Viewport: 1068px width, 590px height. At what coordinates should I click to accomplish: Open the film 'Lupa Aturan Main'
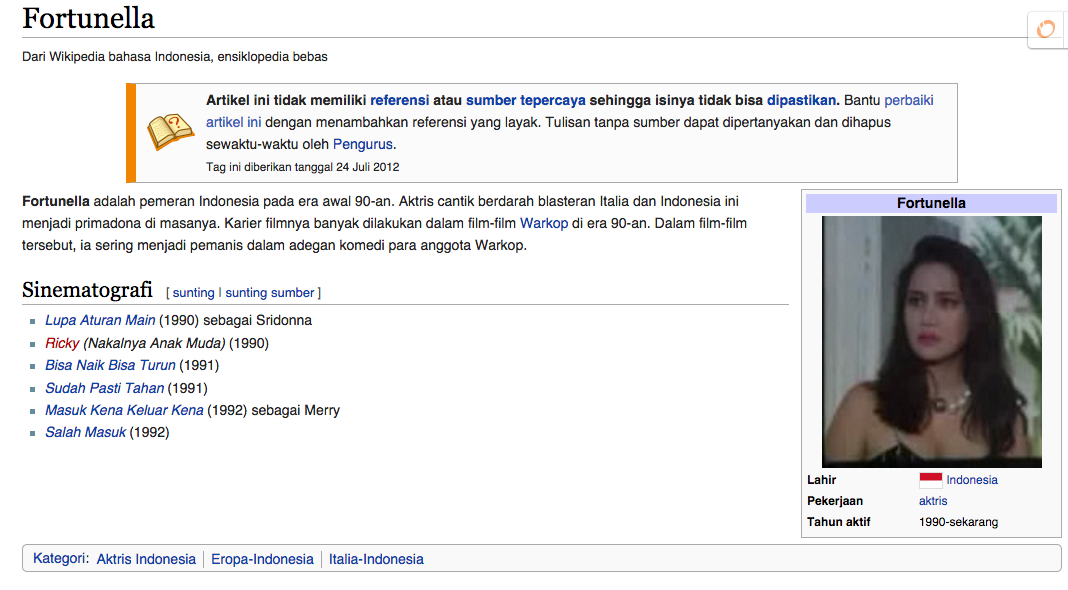(100, 320)
